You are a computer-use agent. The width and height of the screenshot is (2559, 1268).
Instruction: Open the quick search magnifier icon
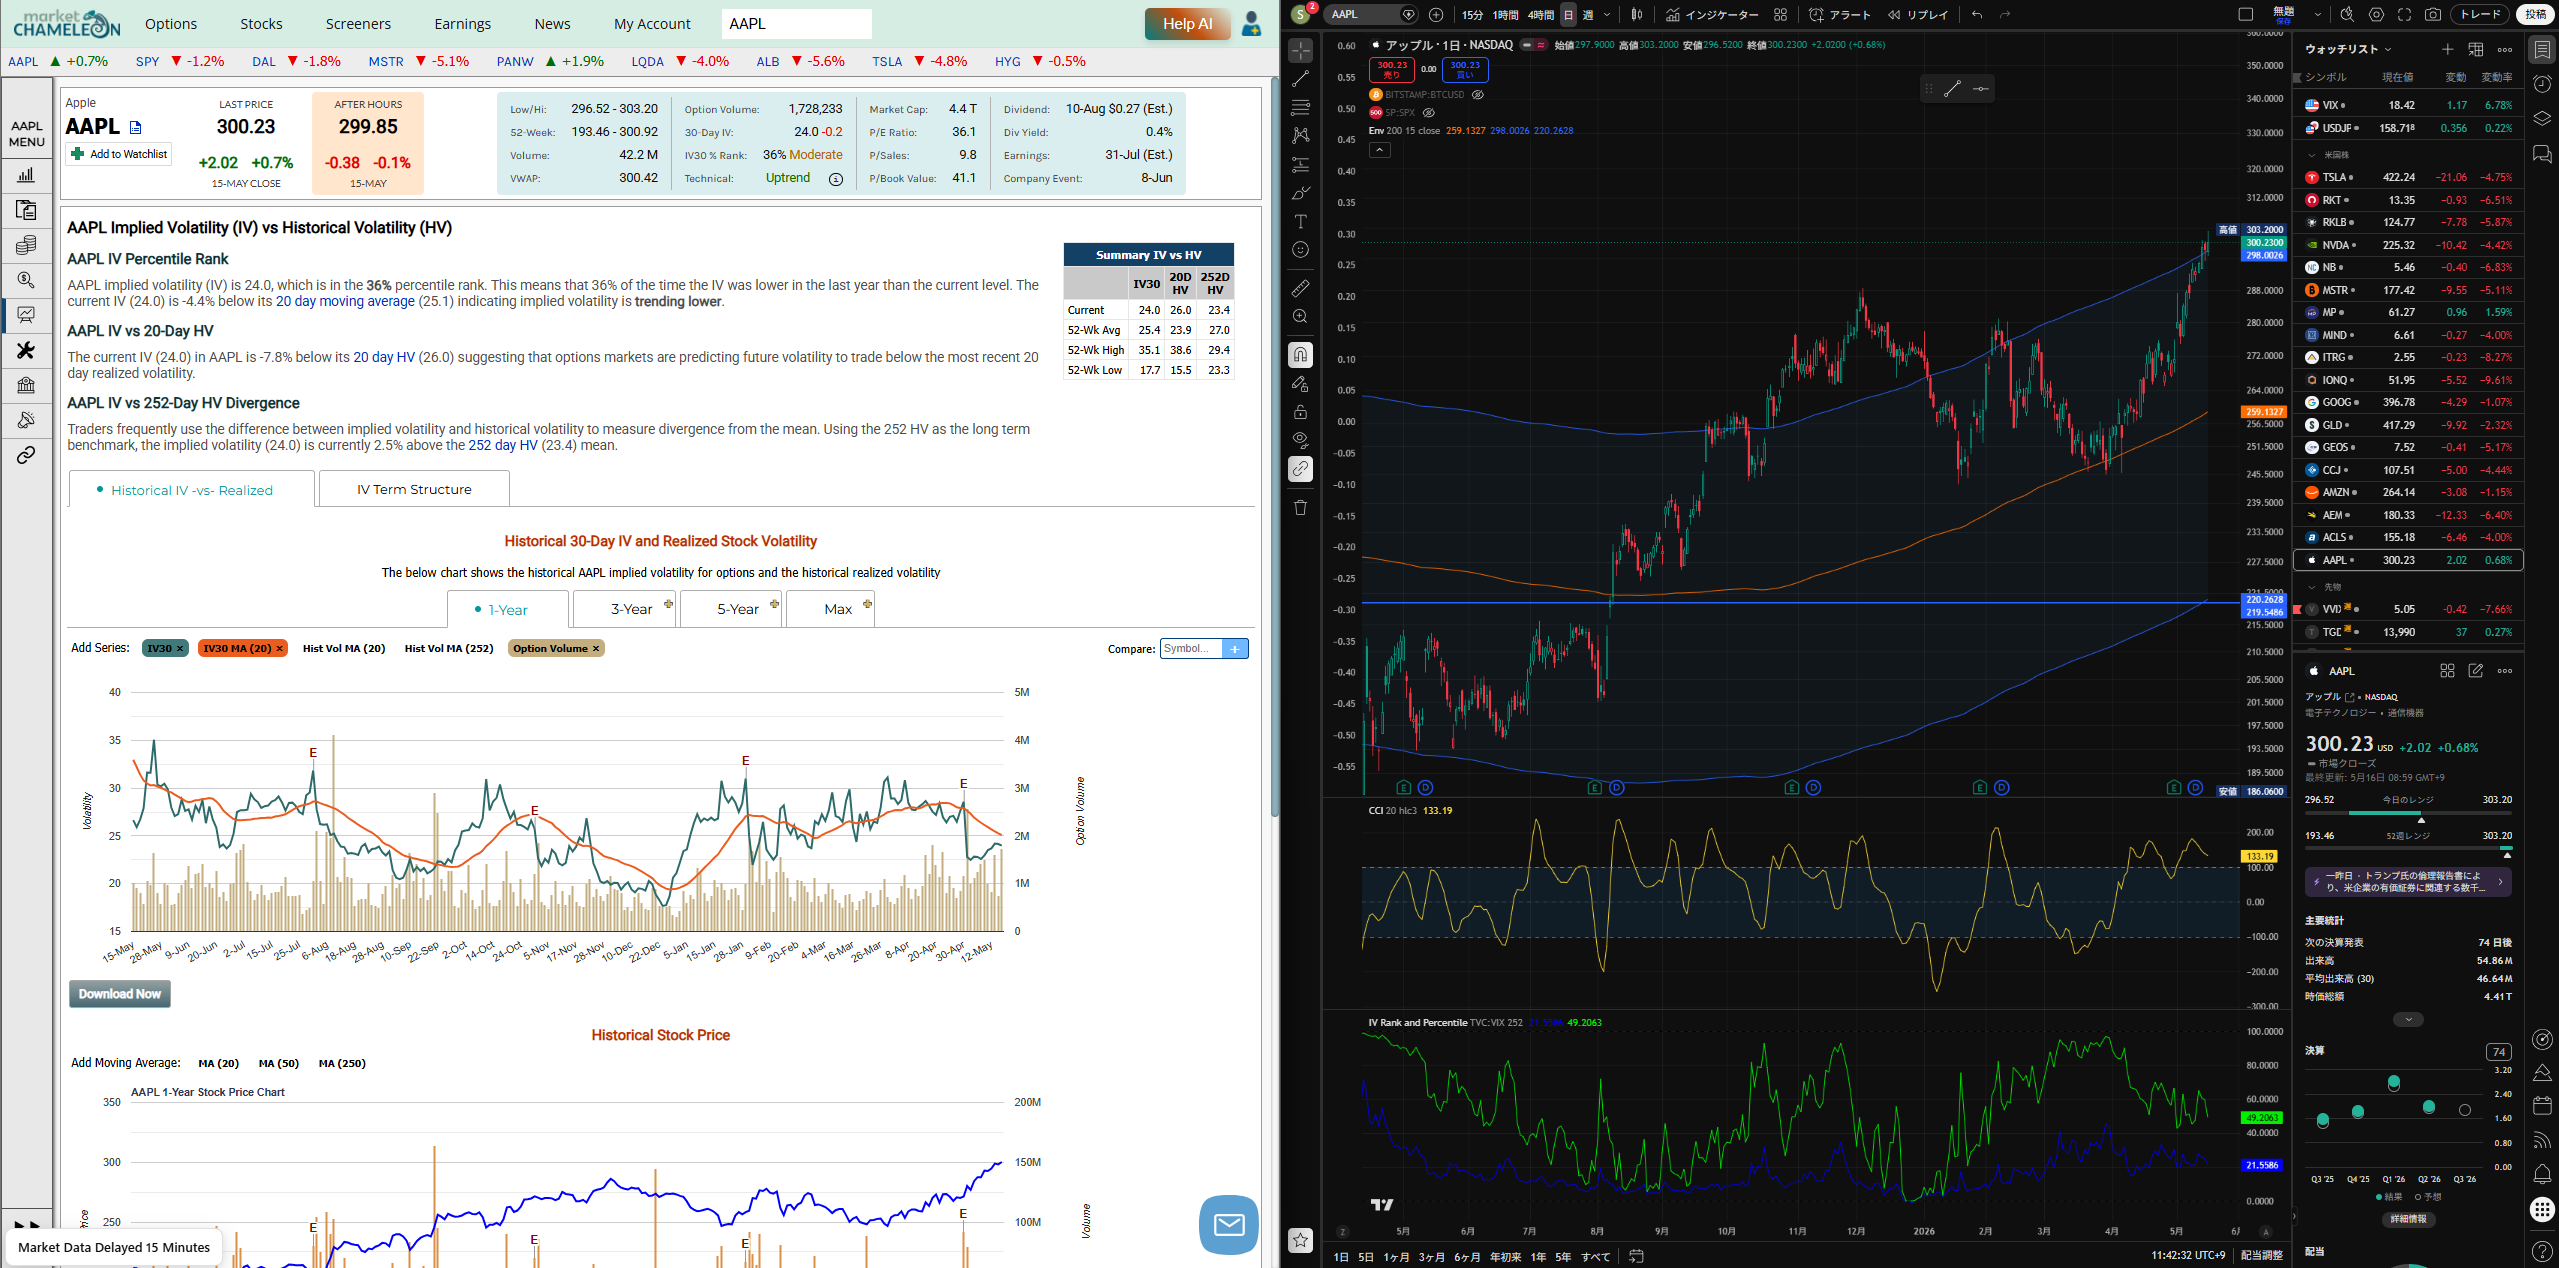point(2347,14)
